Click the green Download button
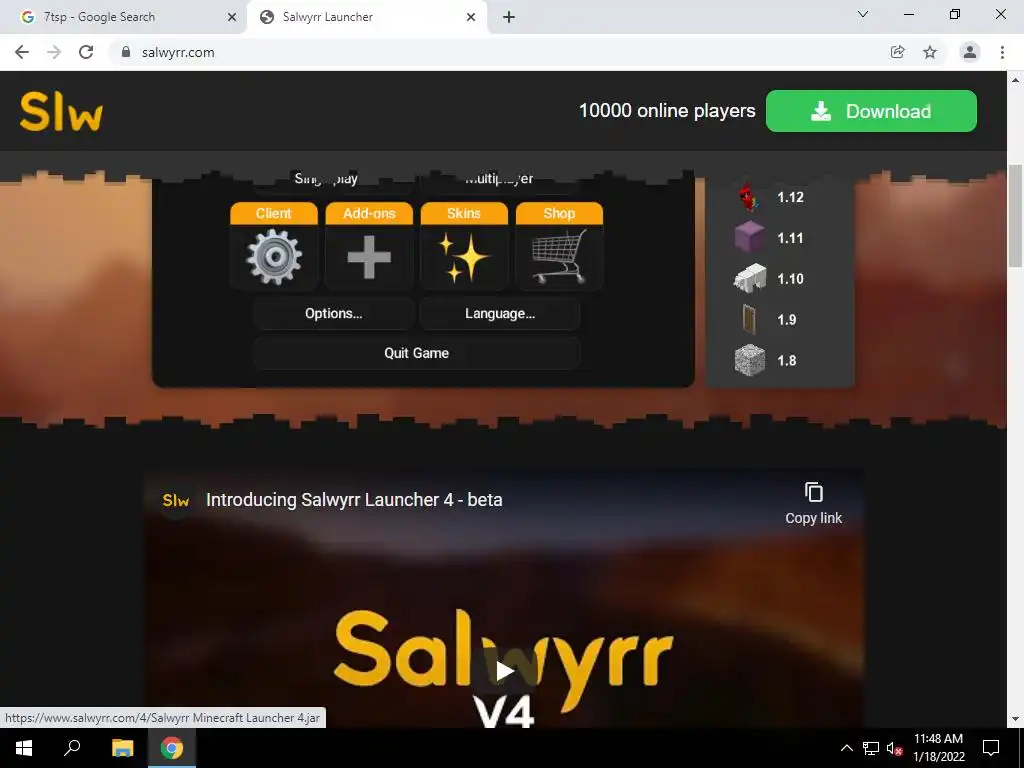 [x=871, y=111]
